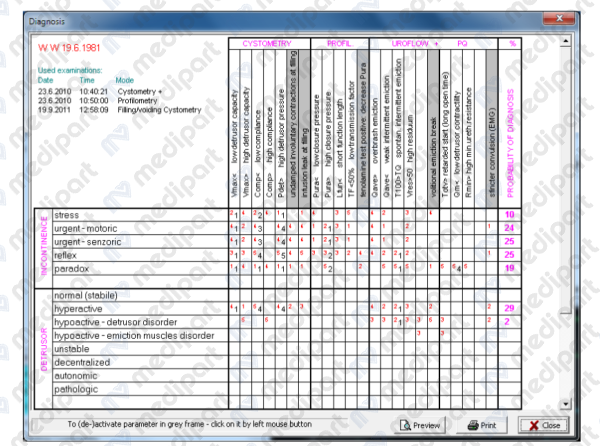This screenshot has height=446, width=600.
Task: Click the CYSTOMETRY section heading
Action: 267,44
